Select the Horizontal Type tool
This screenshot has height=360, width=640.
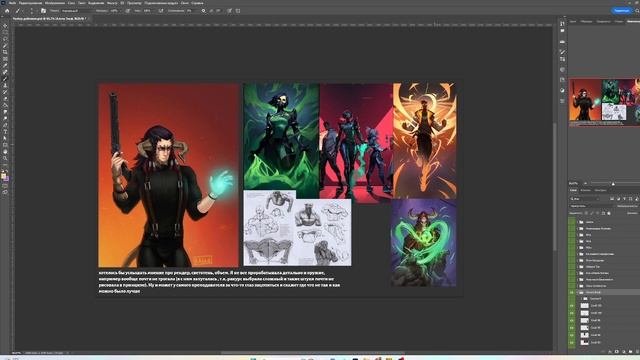coord(5,131)
